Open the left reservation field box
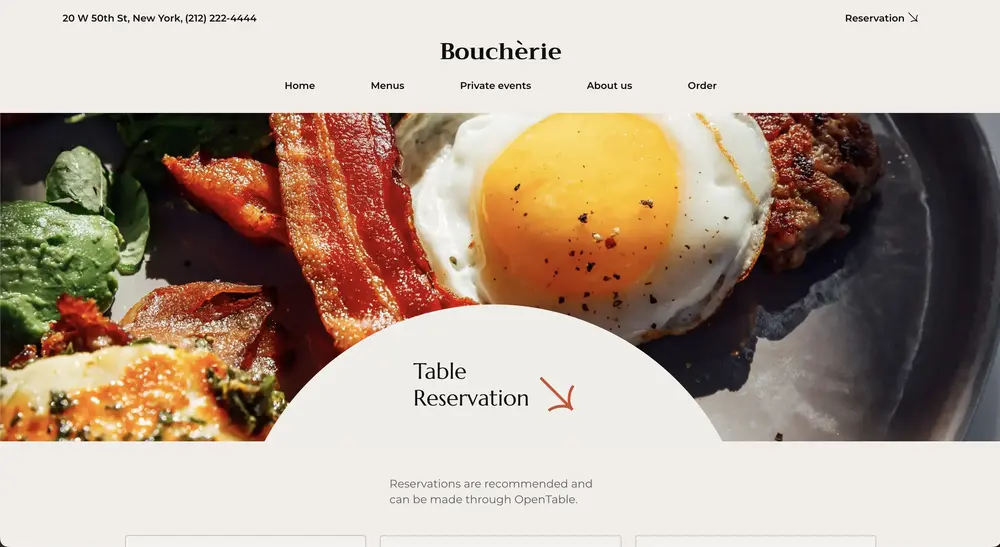 click(246, 541)
